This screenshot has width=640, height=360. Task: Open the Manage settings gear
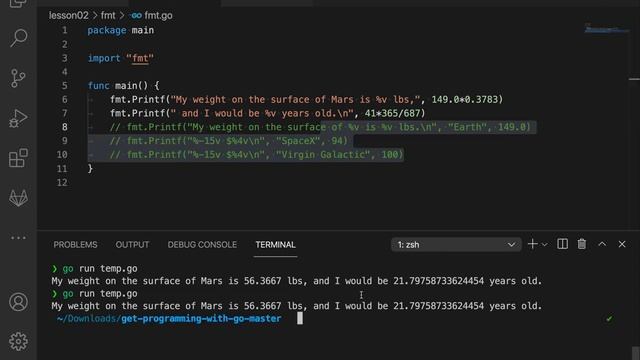(18, 341)
